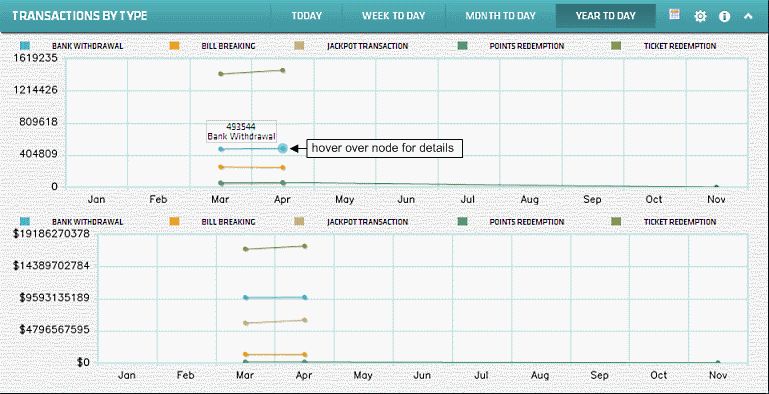This screenshot has height=394, width=769.
Task: Click Jackpot Transaction March node, bottom chart
Action: (246, 323)
